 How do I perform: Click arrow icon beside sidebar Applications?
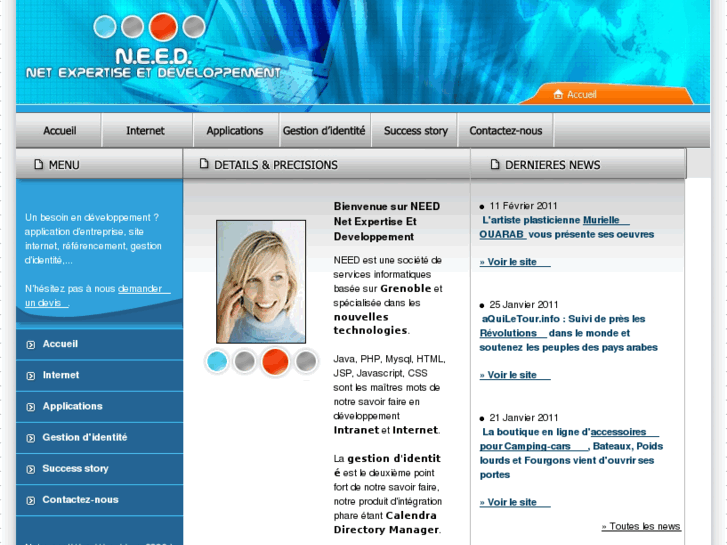pyautogui.click(x=31, y=407)
